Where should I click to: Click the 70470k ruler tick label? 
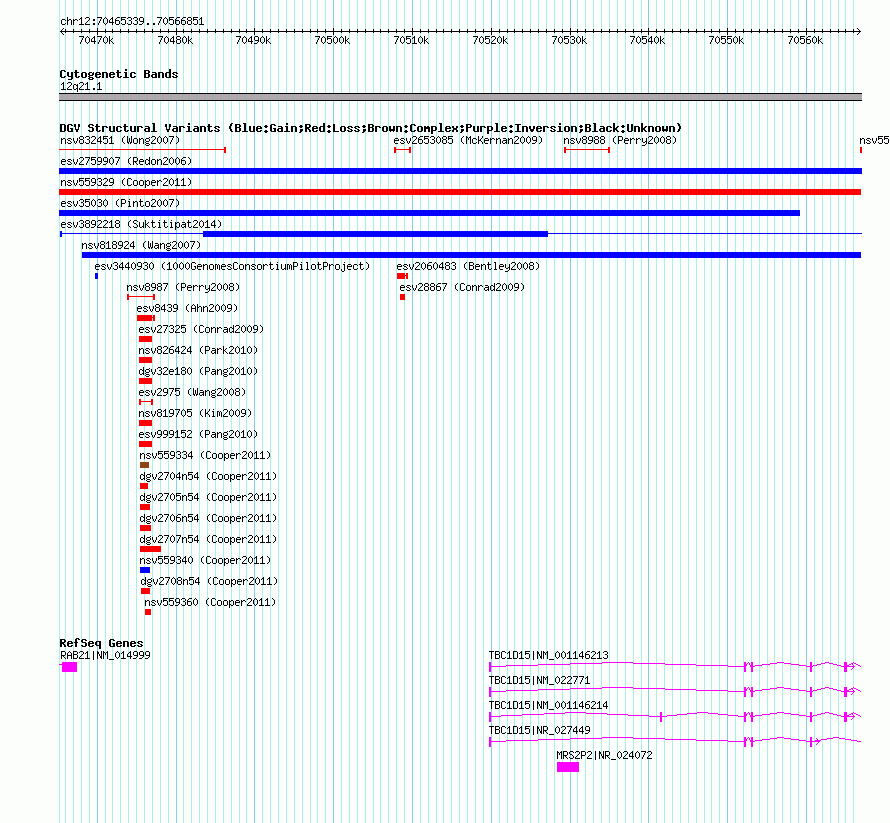click(96, 40)
